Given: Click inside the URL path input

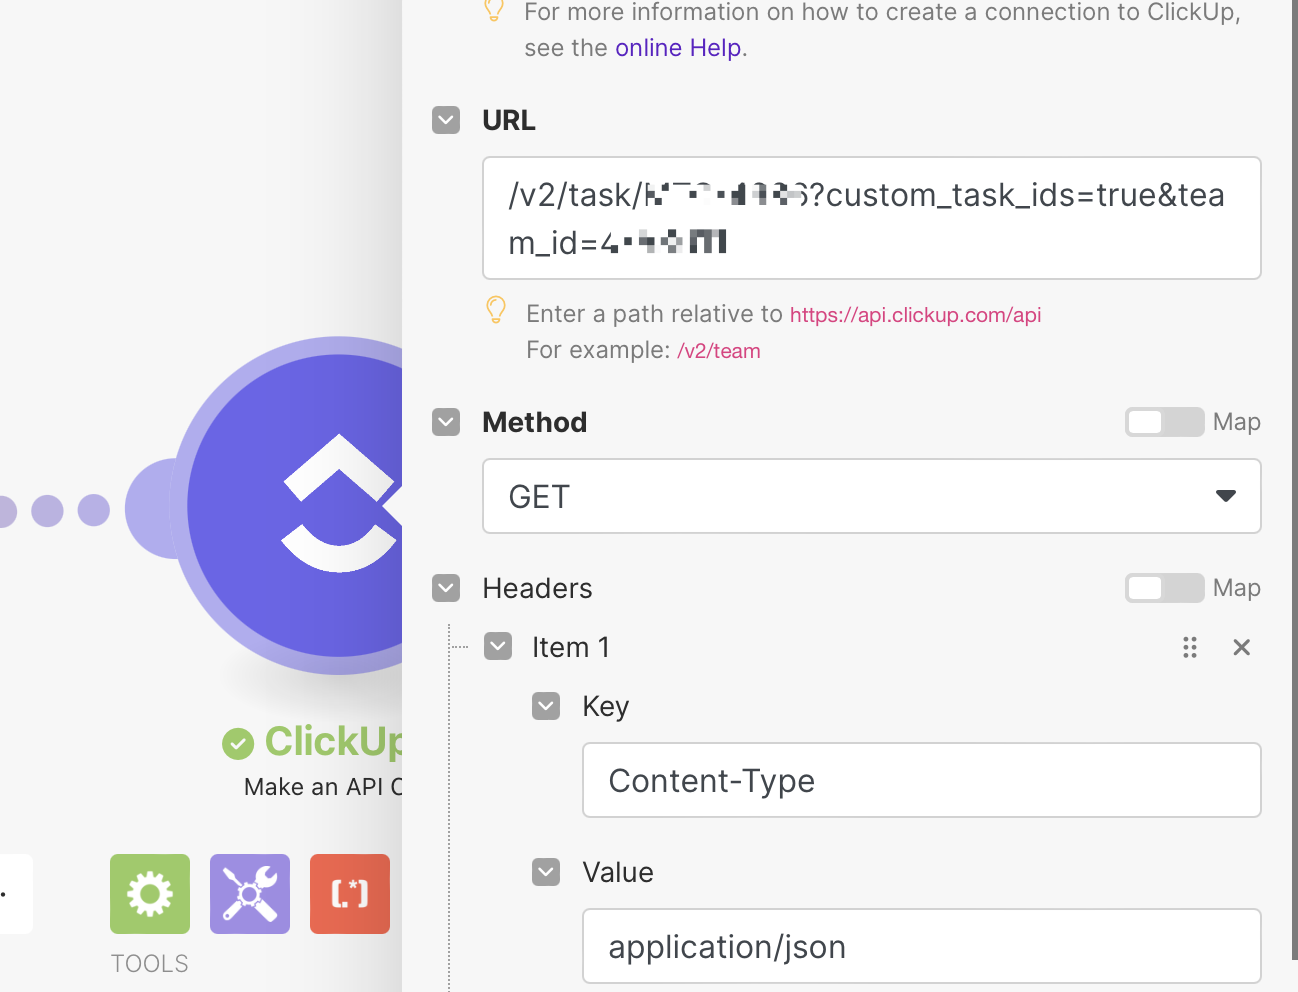Looking at the screenshot, I should [x=871, y=218].
